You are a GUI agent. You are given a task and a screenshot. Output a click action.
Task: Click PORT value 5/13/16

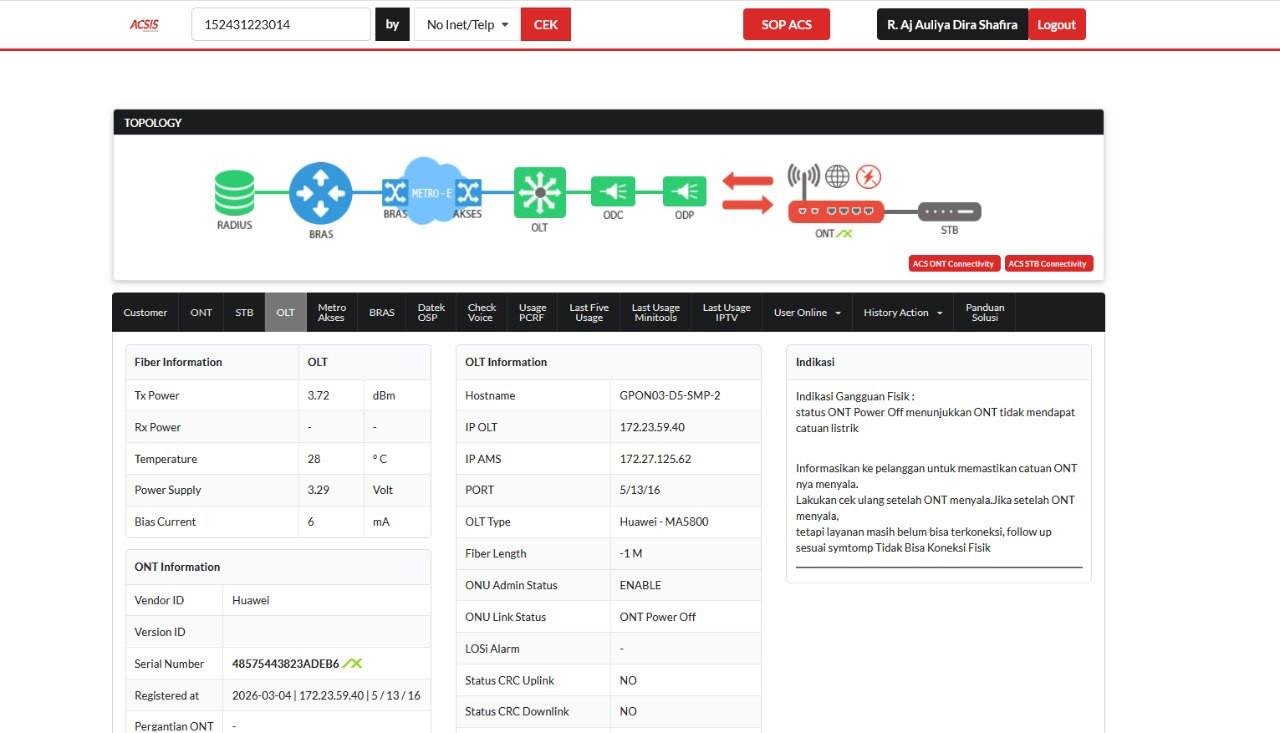coord(640,490)
